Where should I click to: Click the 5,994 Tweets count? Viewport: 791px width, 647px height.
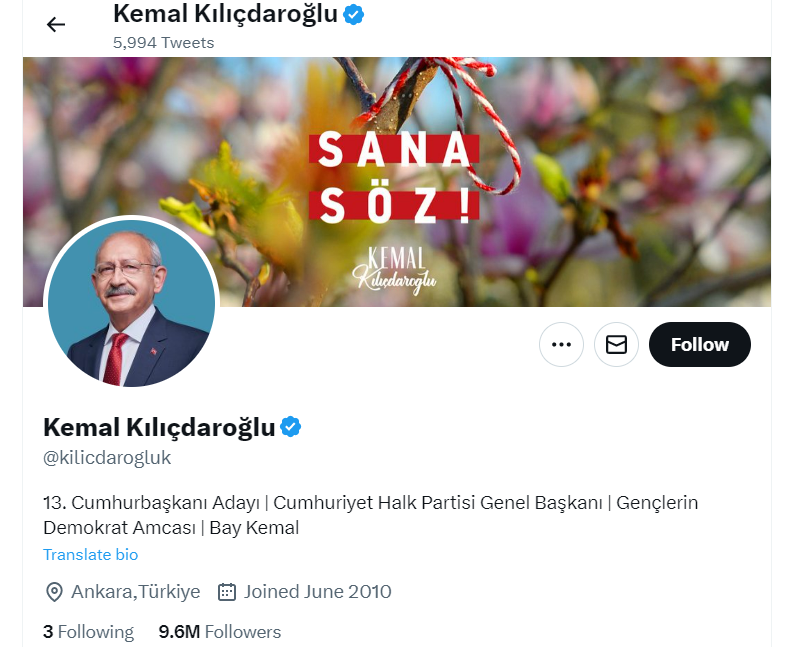coord(163,43)
